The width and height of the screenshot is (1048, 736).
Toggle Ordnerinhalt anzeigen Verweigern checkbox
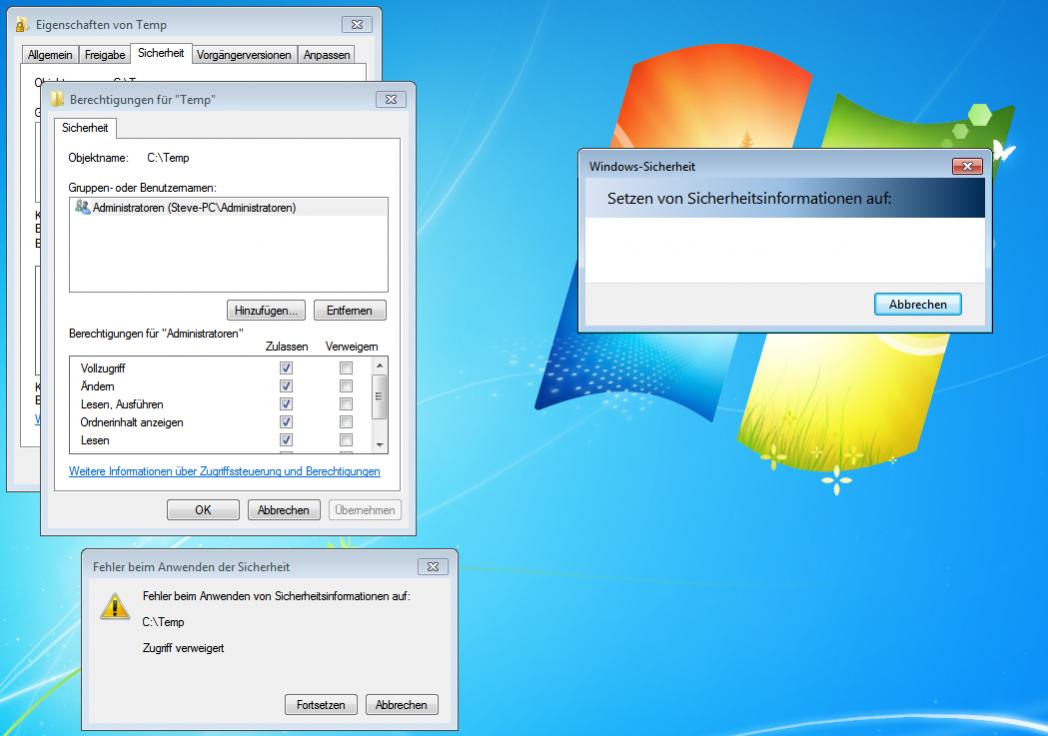click(346, 422)
